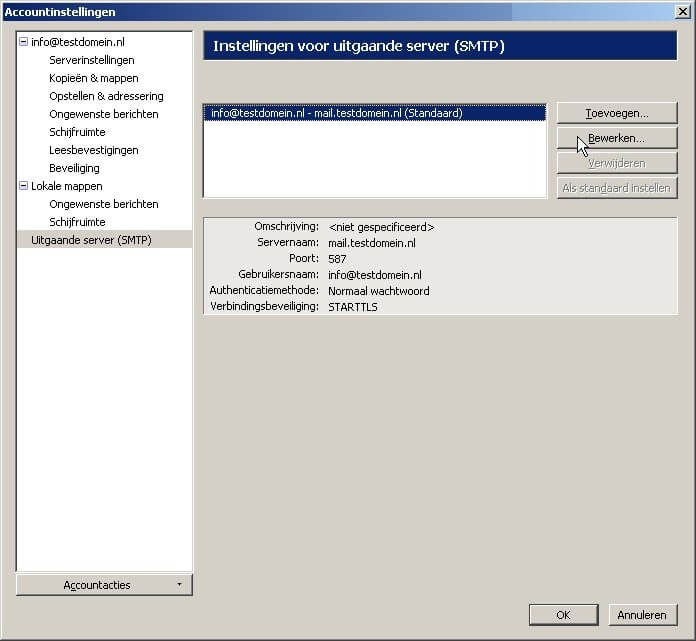Click the Gebruikersnaam value info@testdomein.nl
The height and width of the screenshot is (641, 696).
pyautogui.click(x=375, y=275)
